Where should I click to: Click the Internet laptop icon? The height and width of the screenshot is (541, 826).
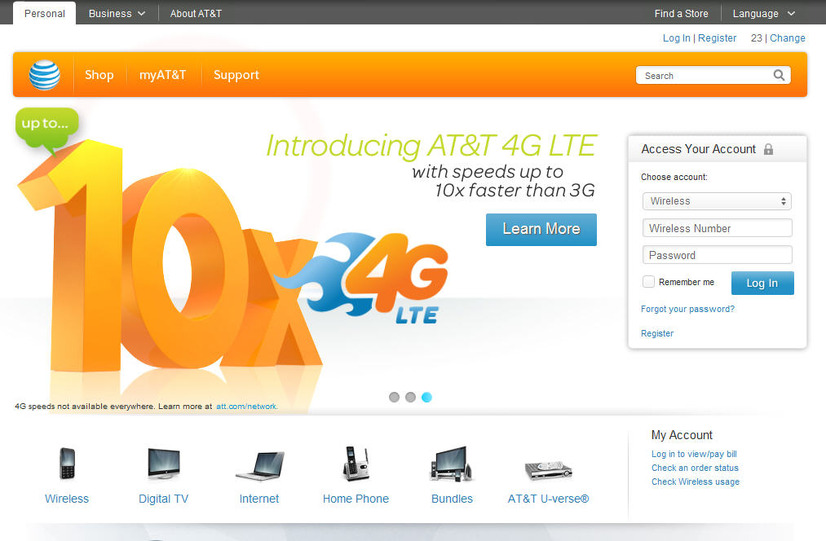(260, 465)
